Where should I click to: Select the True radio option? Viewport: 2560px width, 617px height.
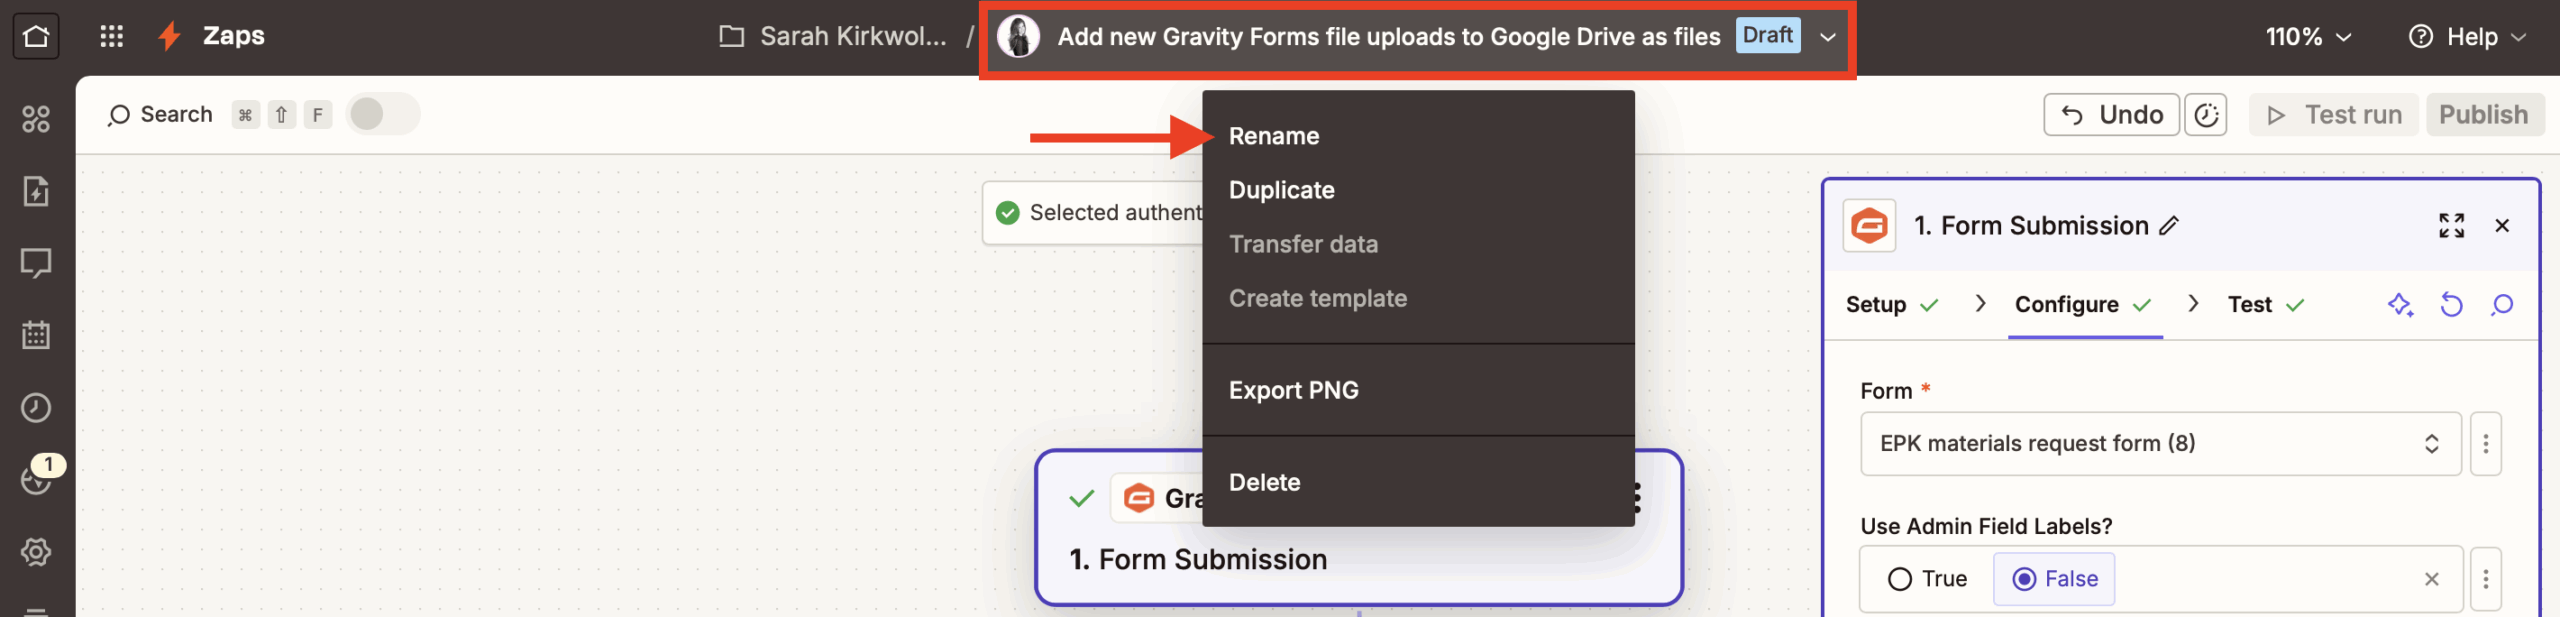[1900, 579]
